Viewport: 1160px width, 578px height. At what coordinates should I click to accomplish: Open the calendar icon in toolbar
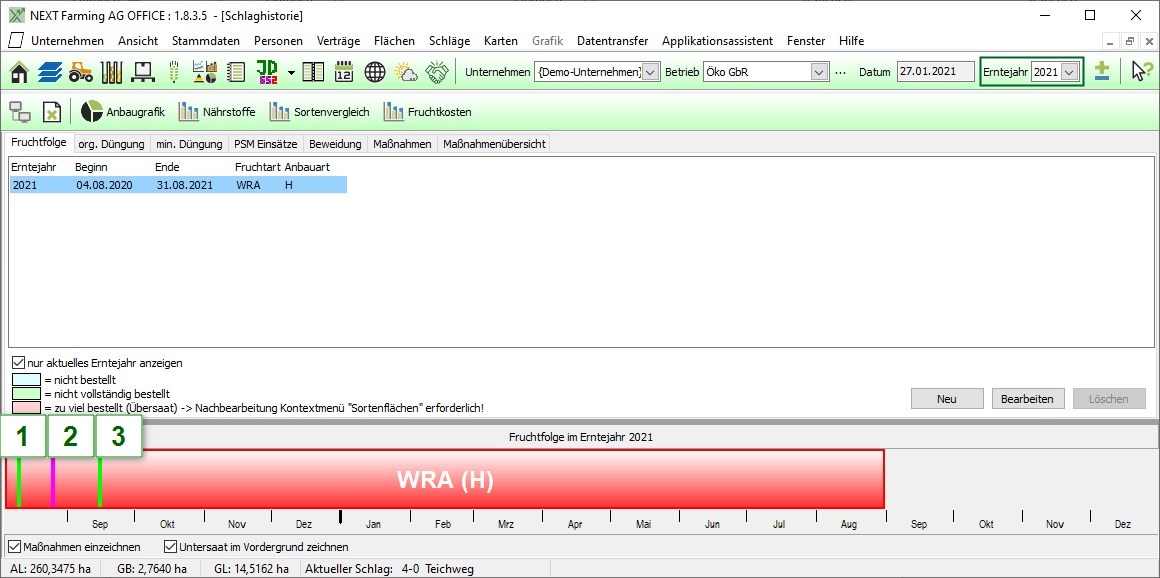(x=344, y=72)
